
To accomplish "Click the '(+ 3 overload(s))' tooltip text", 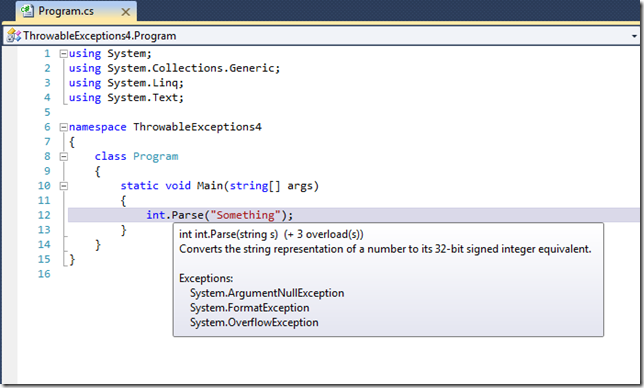I will click(324, 234).
